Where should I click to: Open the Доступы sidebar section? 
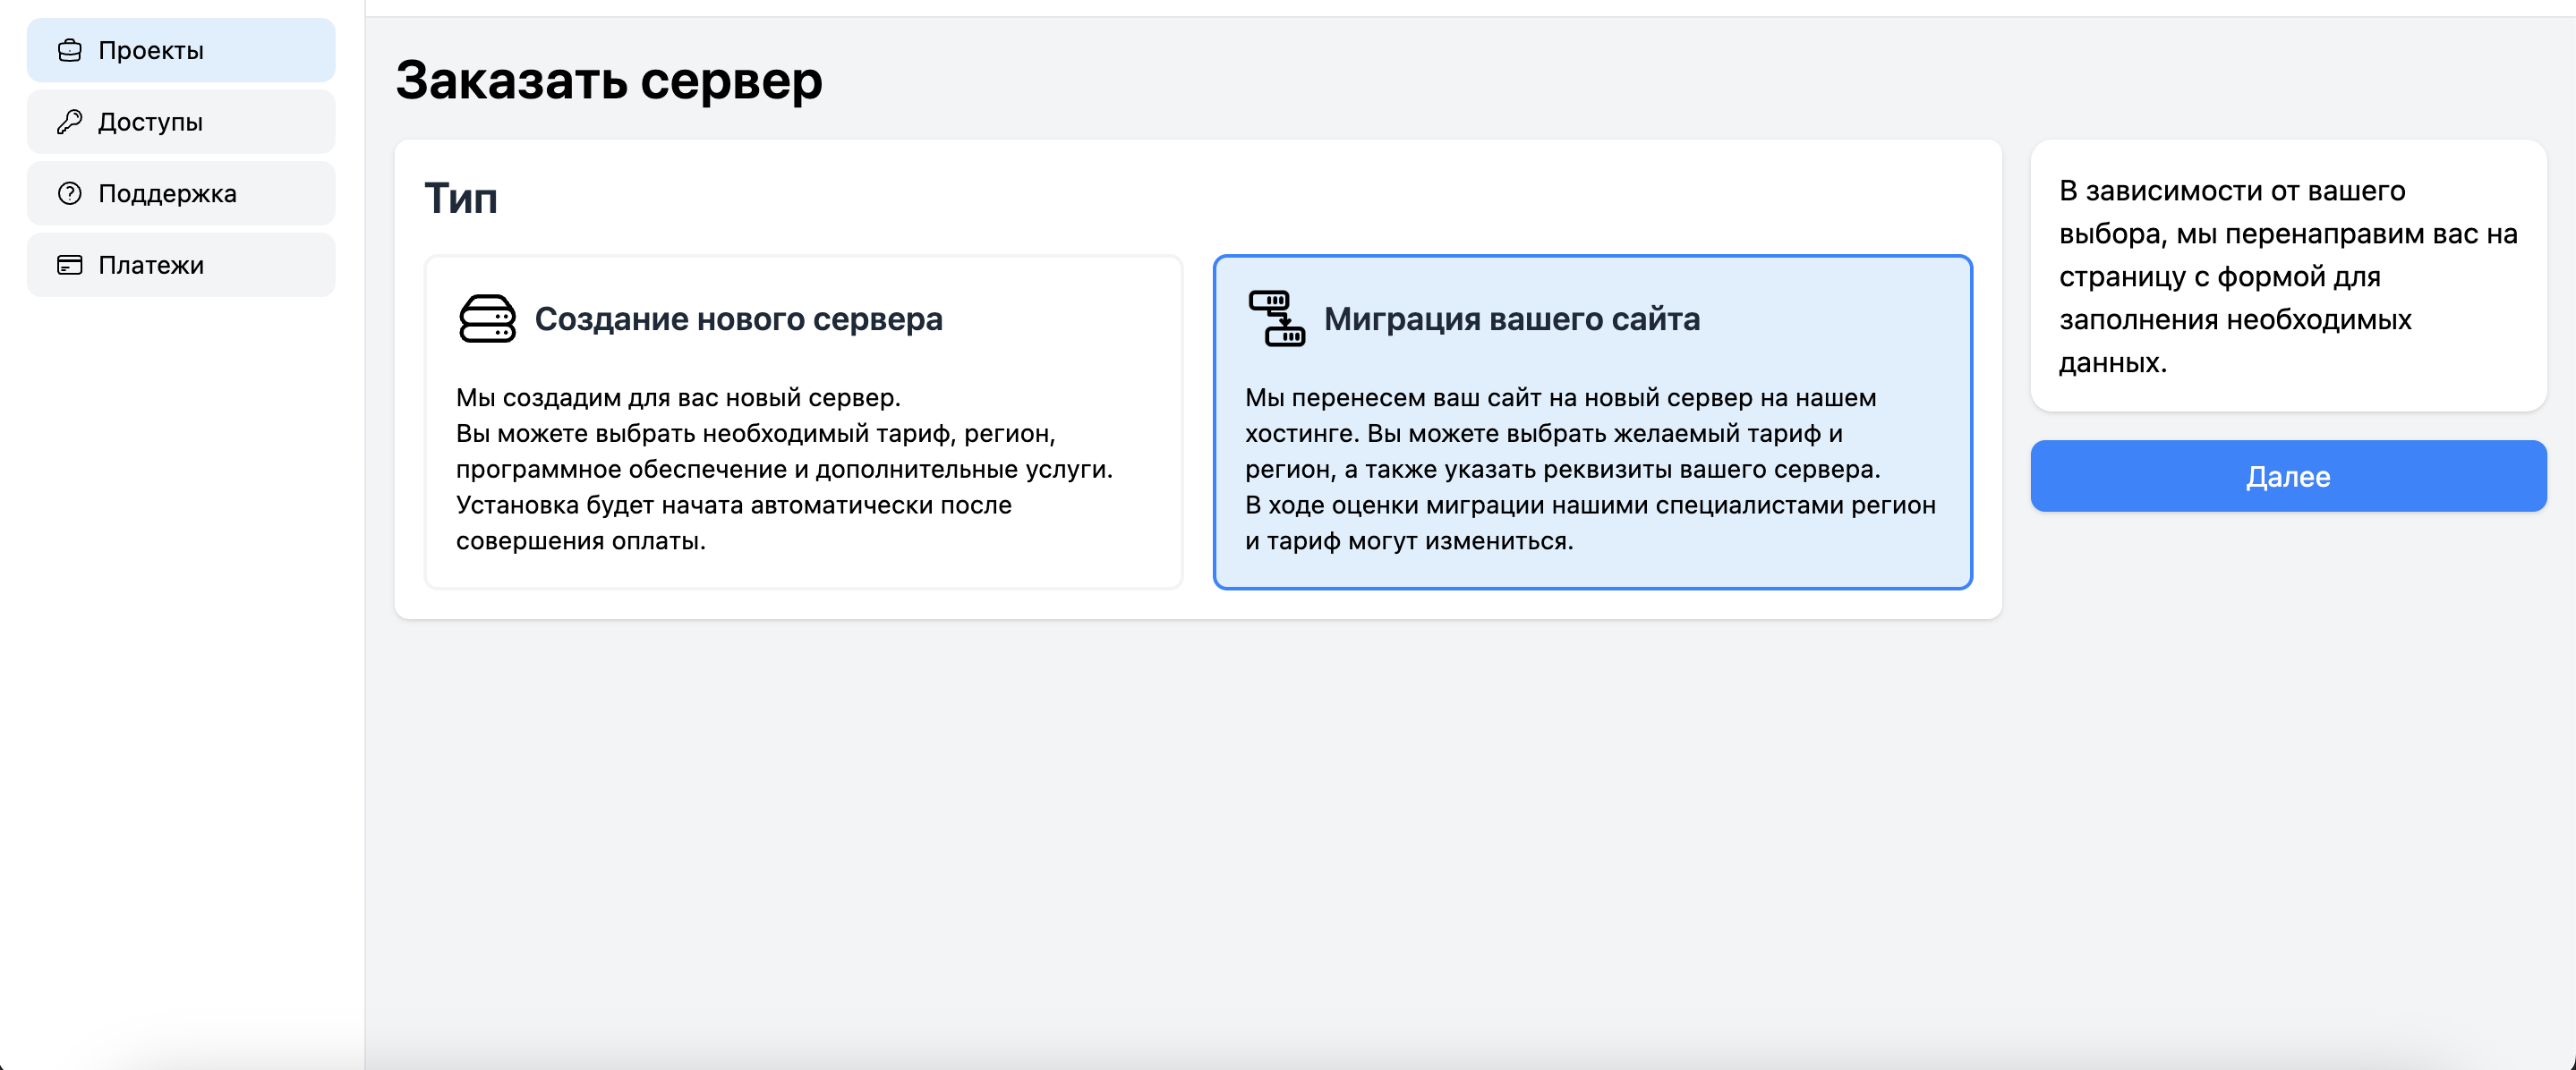coord(181,122)
